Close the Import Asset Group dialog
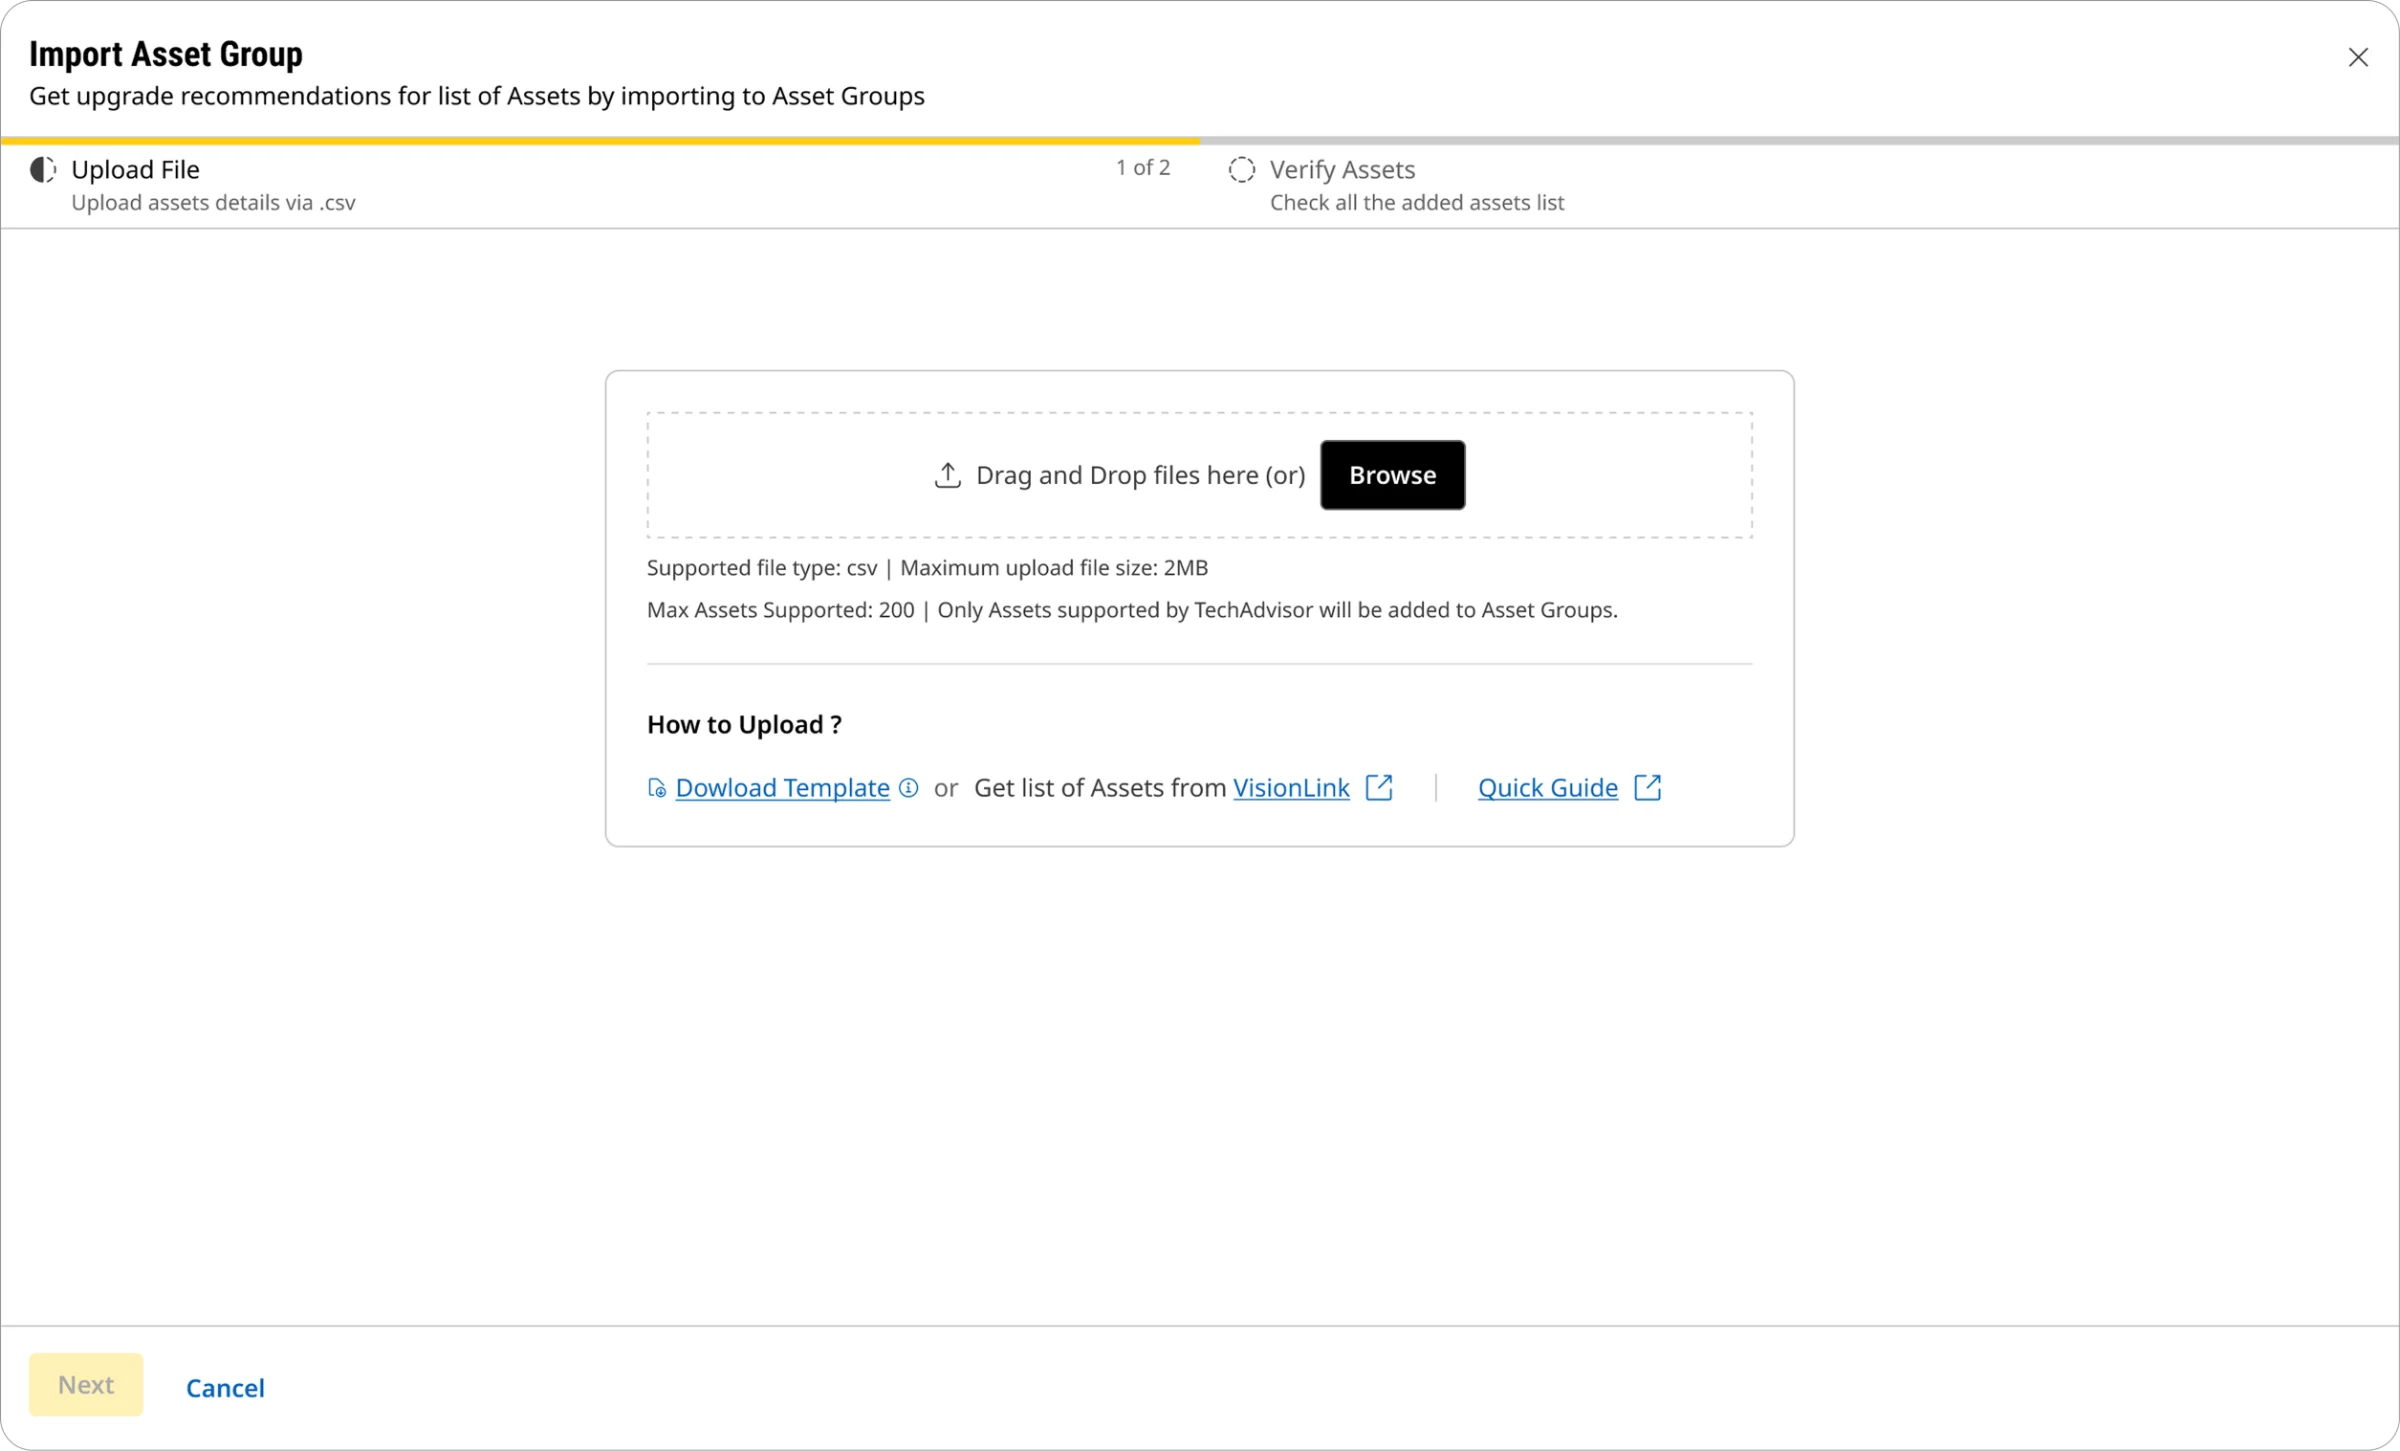The image size is (2400, 1451). click(2357, 58)
